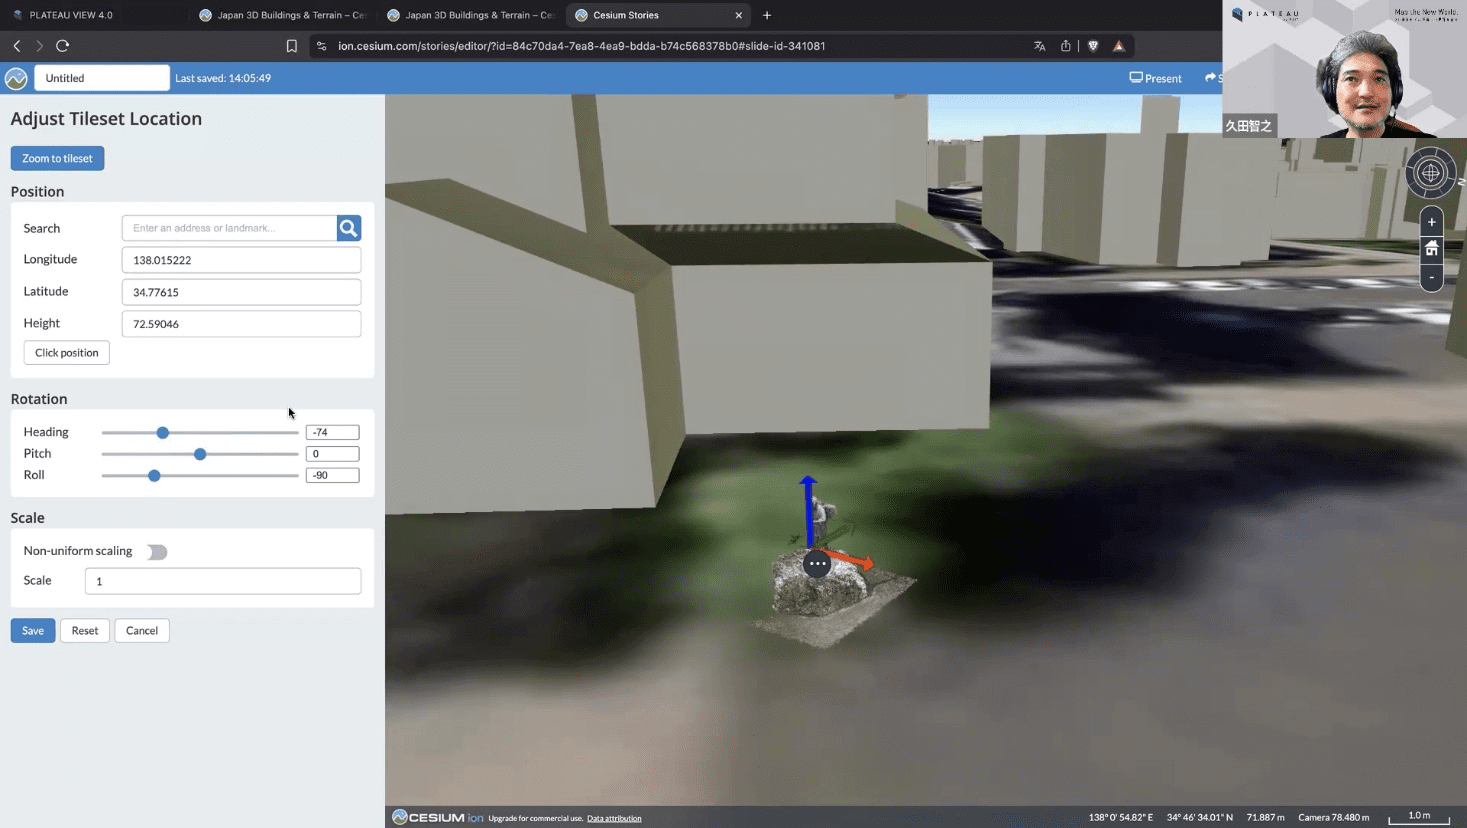Open a new browser tab
This screenshot has width=1467, height=828.
(x=767, y=15)
